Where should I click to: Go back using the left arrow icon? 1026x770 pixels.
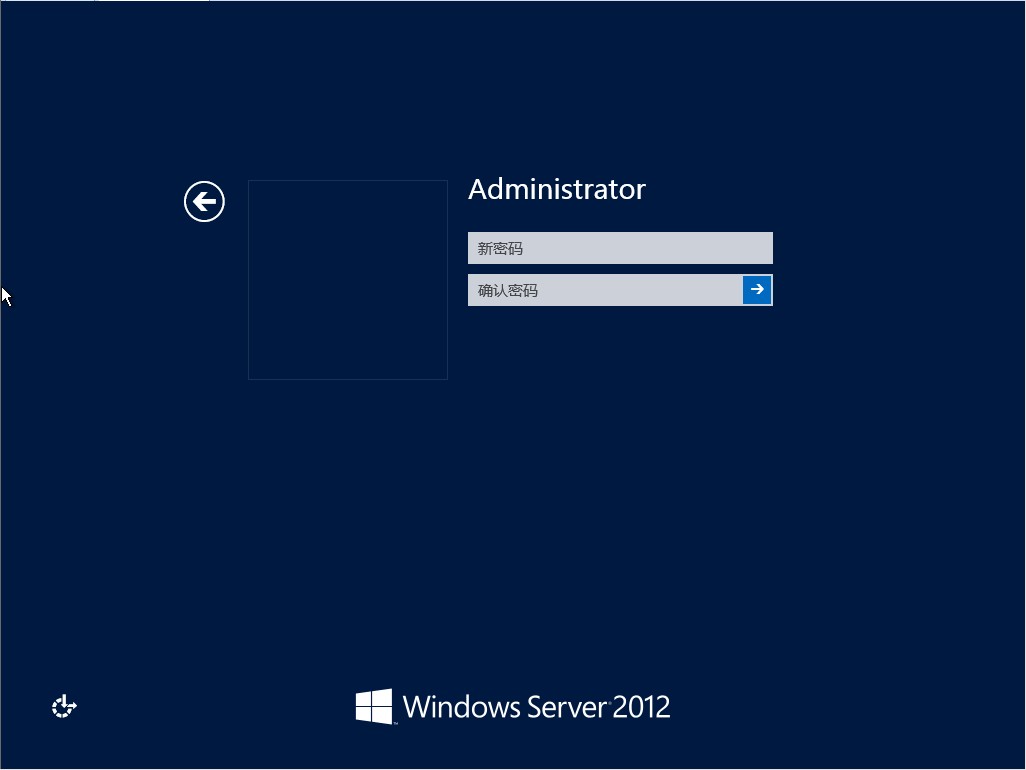pyautogui.click(x=204, y=202)
